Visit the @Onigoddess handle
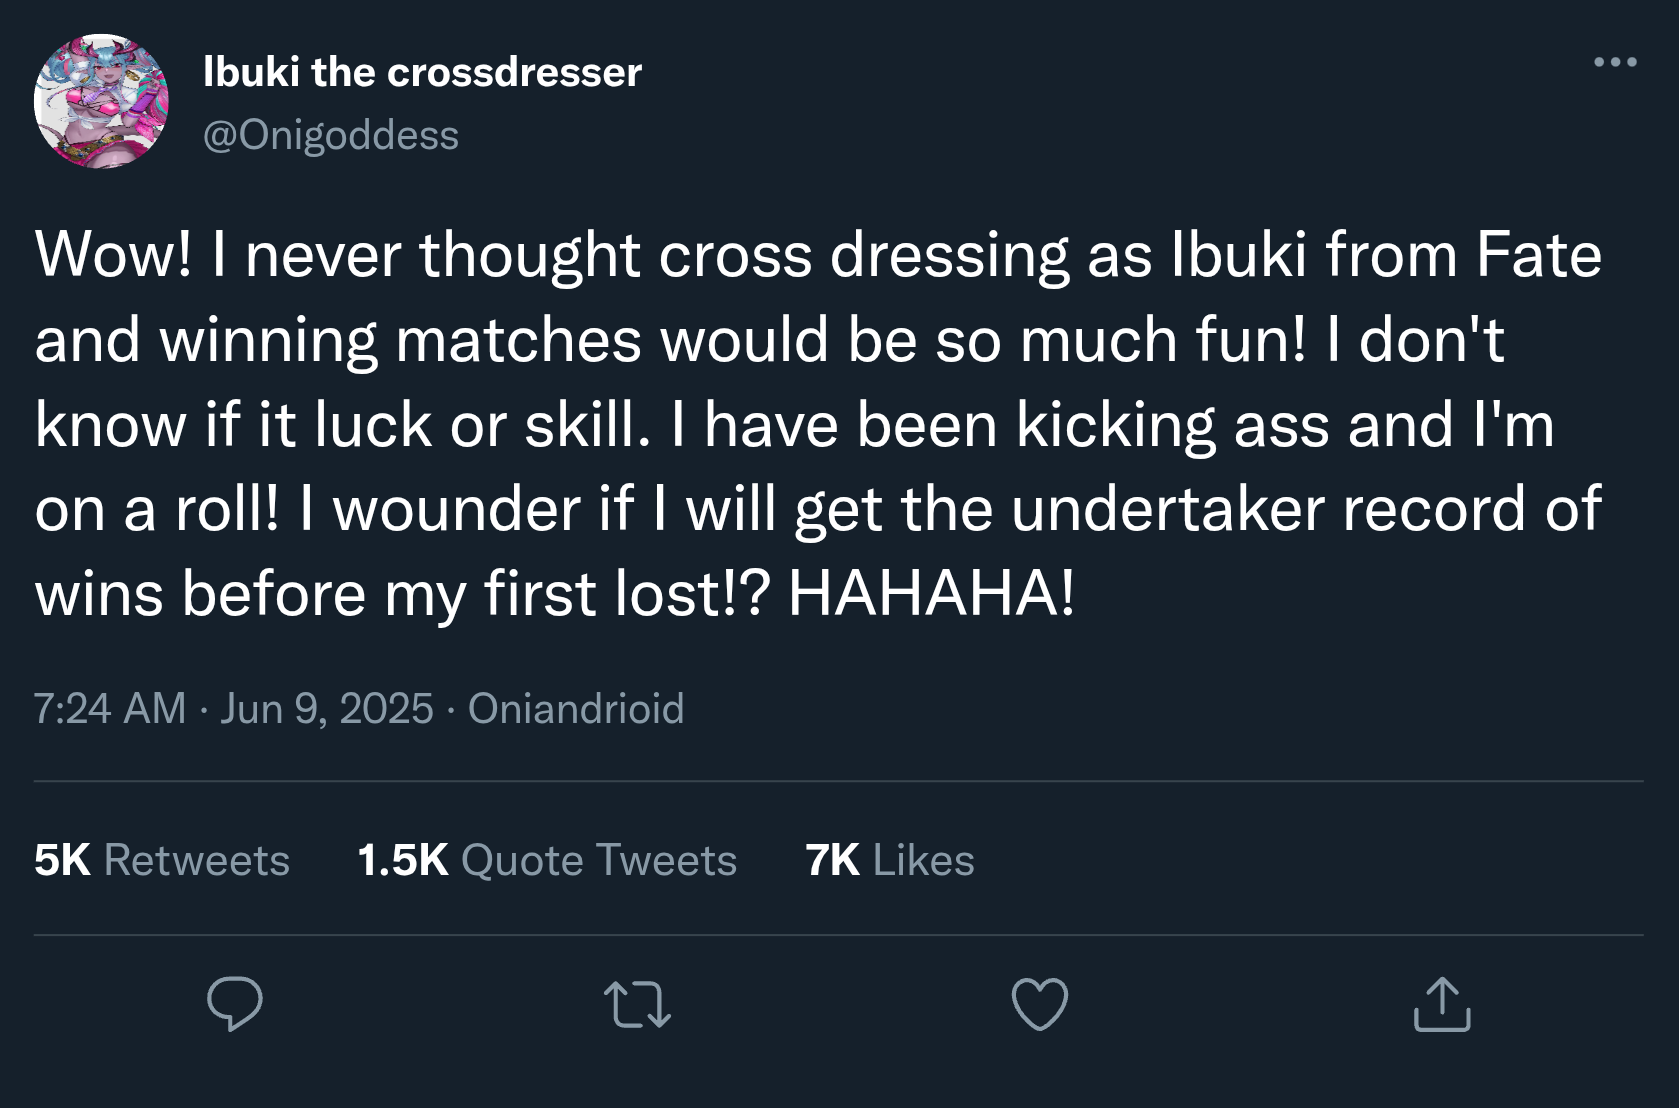1679x1108 pixels. click(x=331, y=135)
